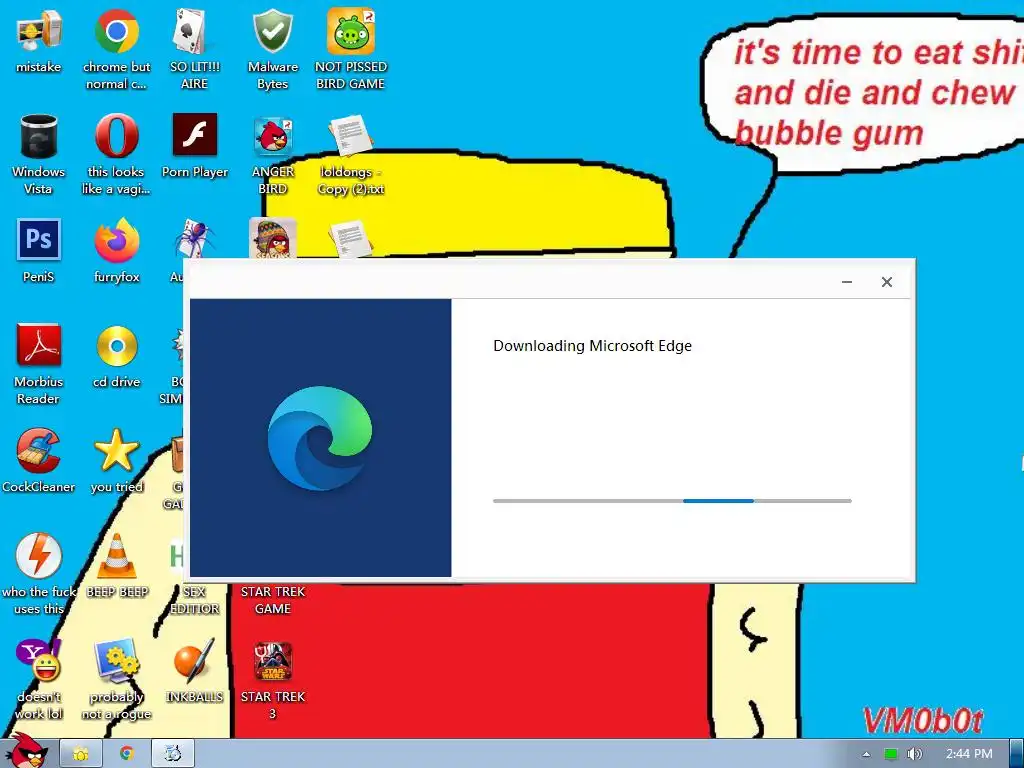Open the spider solitaire desktop icon
Image resolution: width=1024 pixels, height=768 pixels.
pyautogui.click(x=195, y=238)
